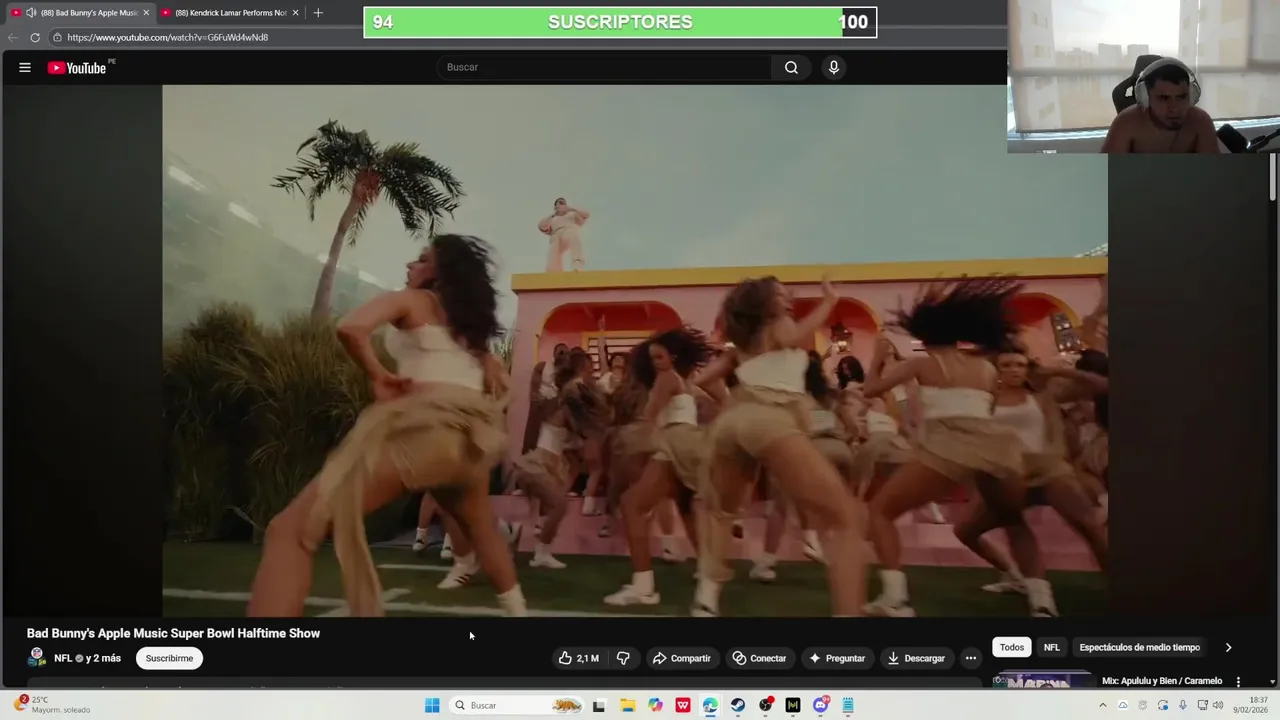Close the Kendrick Lamar browser tab

coord(296,13)
